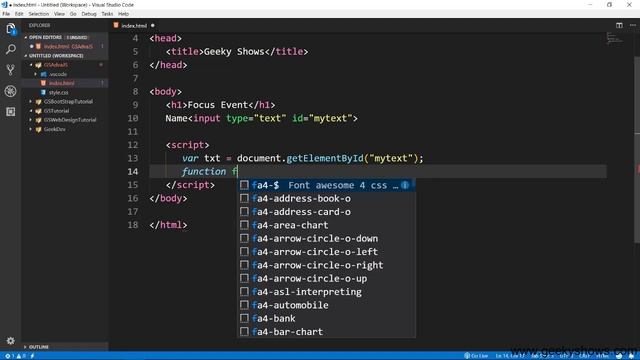640x360 pixels.
Task: Open the Debug view in activity bar
Action: tap(11, 91)
